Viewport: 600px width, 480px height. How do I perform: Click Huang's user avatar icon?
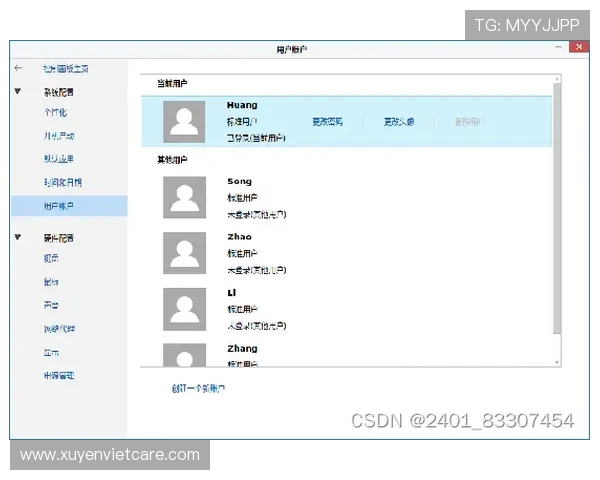tap(184, 121)
